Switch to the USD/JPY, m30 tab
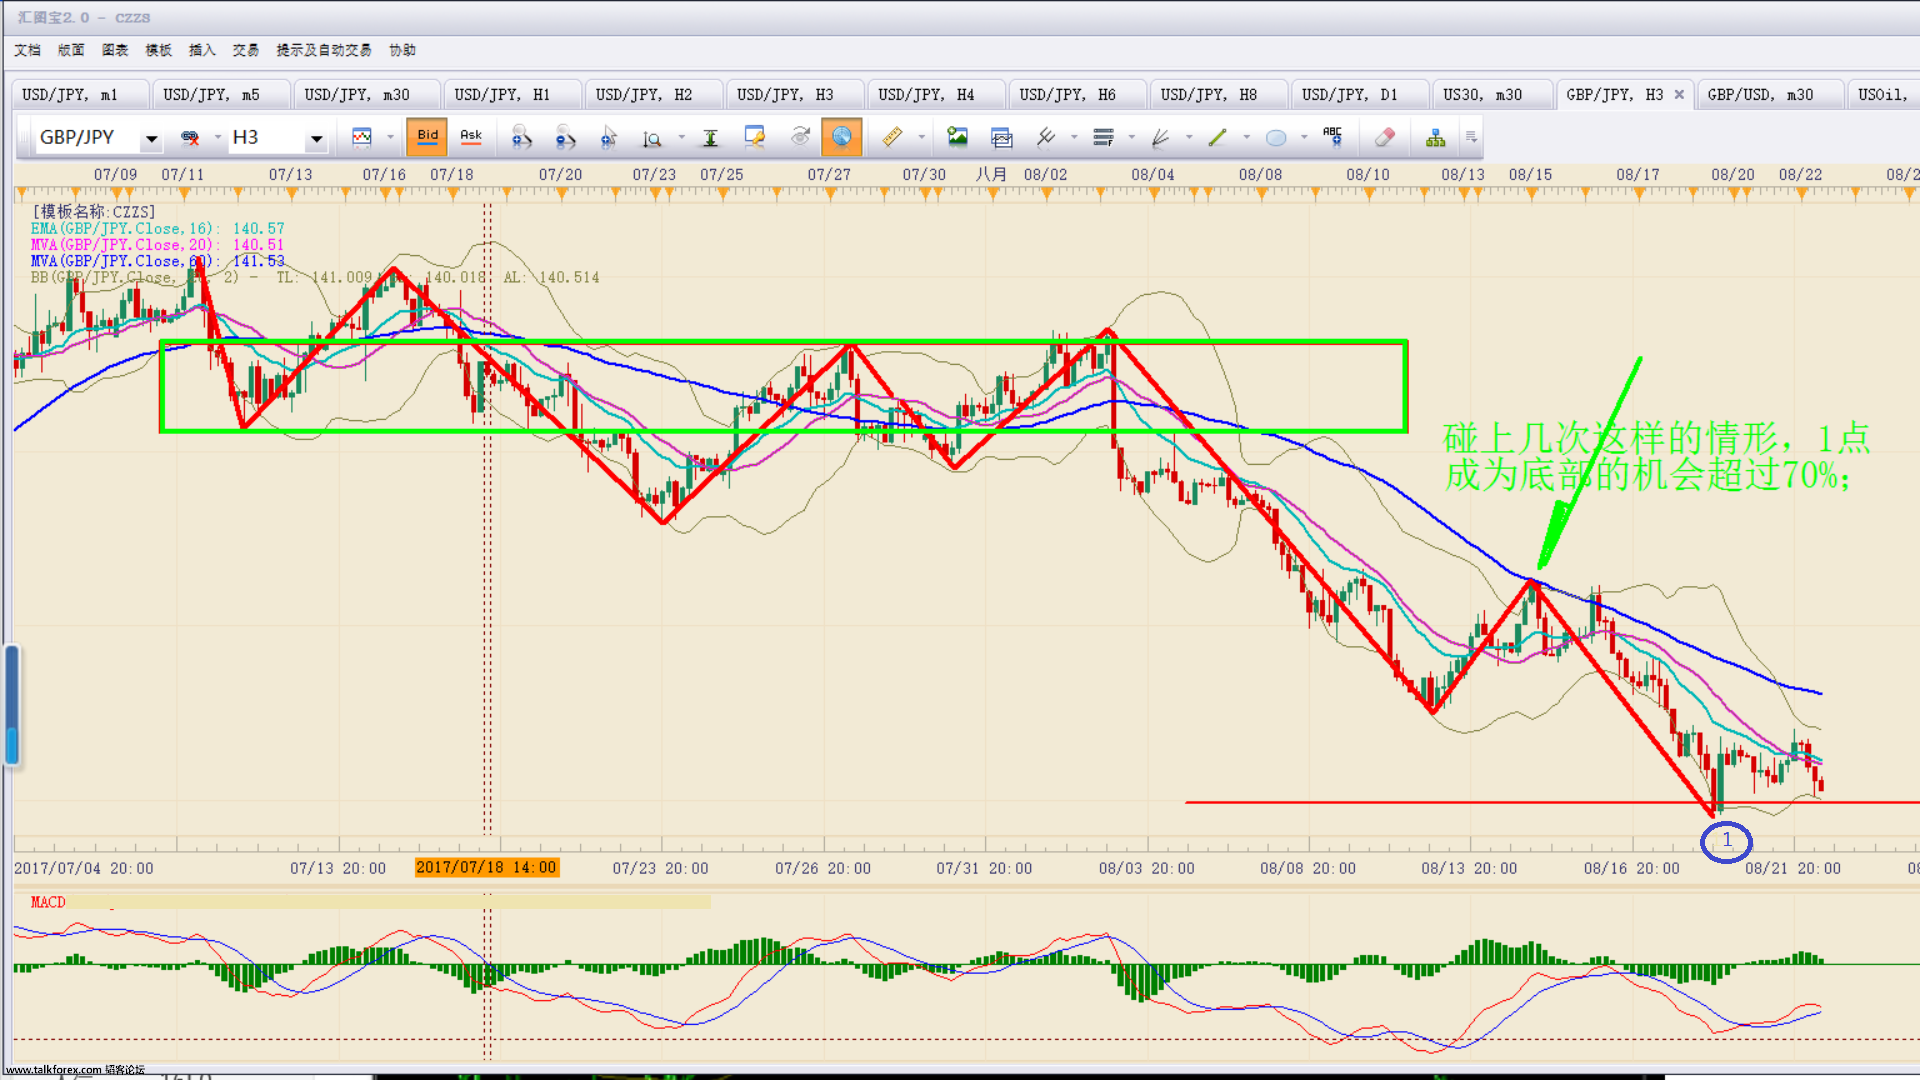Viewport: 1920px width, 1080px height. point(367,95)
